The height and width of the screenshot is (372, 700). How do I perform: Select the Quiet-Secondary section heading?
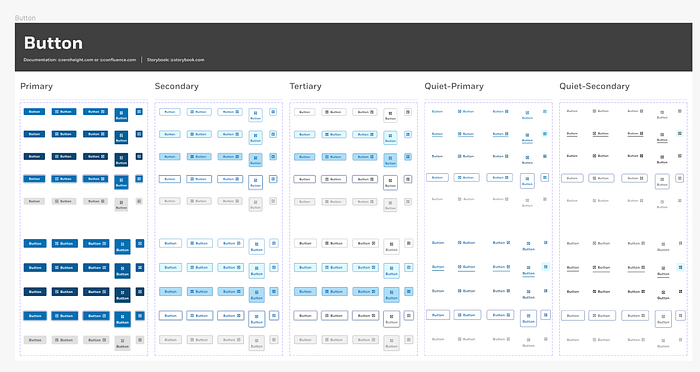pyautogui.click(x=595, y=86)
